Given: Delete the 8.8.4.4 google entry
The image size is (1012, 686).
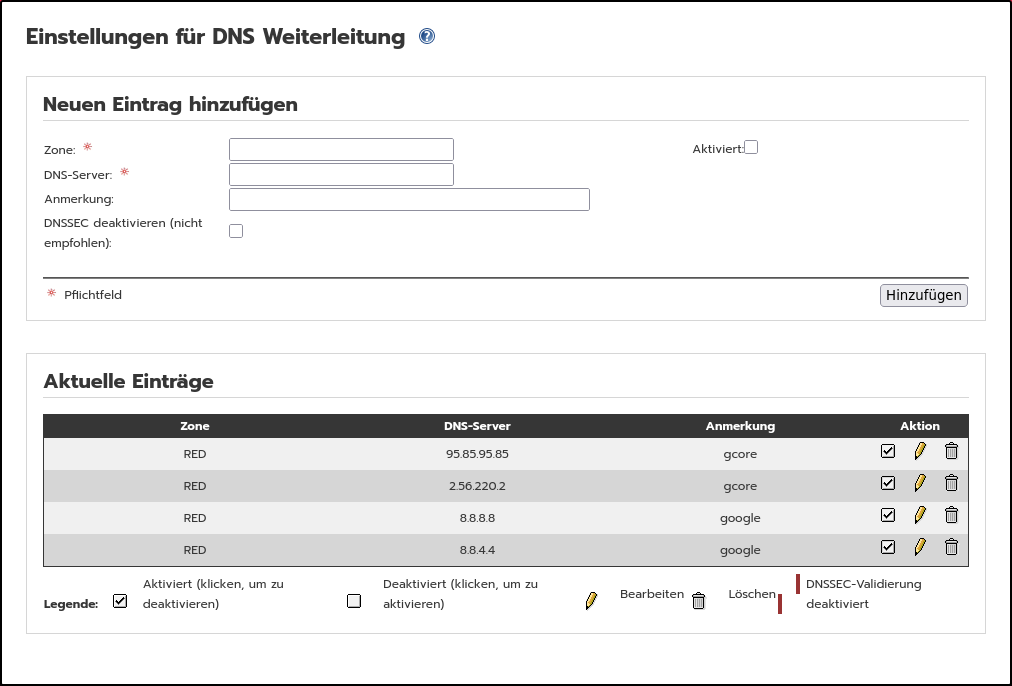Looking at the screenshot, I should [951, 547].
